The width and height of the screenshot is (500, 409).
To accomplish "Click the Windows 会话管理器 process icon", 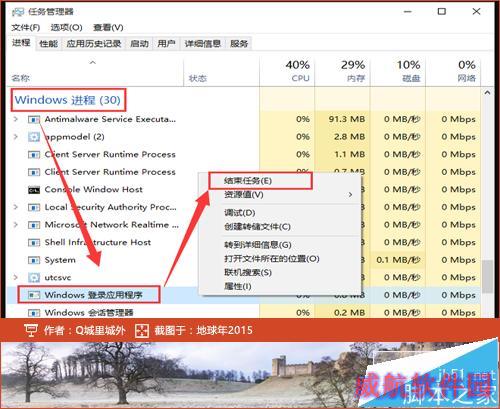I will coord(34,313).
